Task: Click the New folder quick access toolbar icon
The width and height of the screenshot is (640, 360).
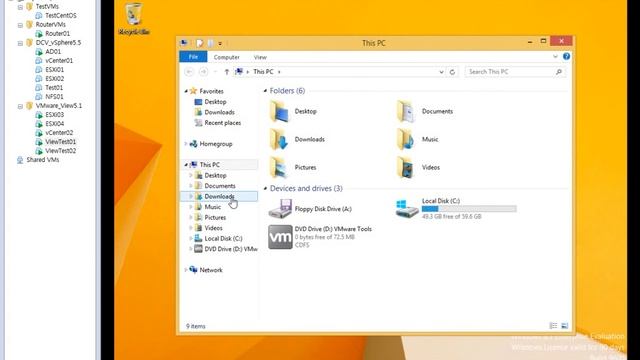Action: [x=211, y=43]
